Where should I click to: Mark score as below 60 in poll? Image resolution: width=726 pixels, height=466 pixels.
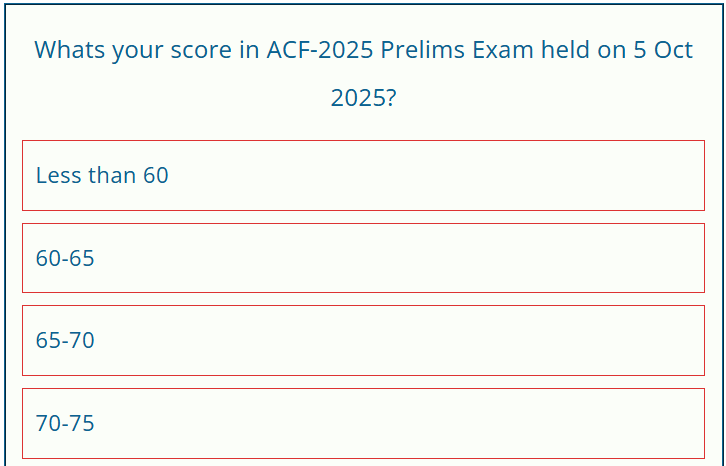tap(363, 175)
